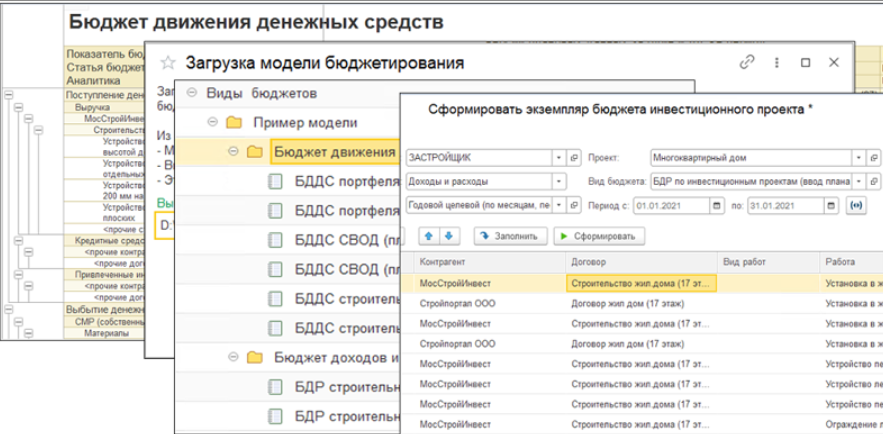
Task: Click Аналитика header in the report
Action: click(105, 80)
